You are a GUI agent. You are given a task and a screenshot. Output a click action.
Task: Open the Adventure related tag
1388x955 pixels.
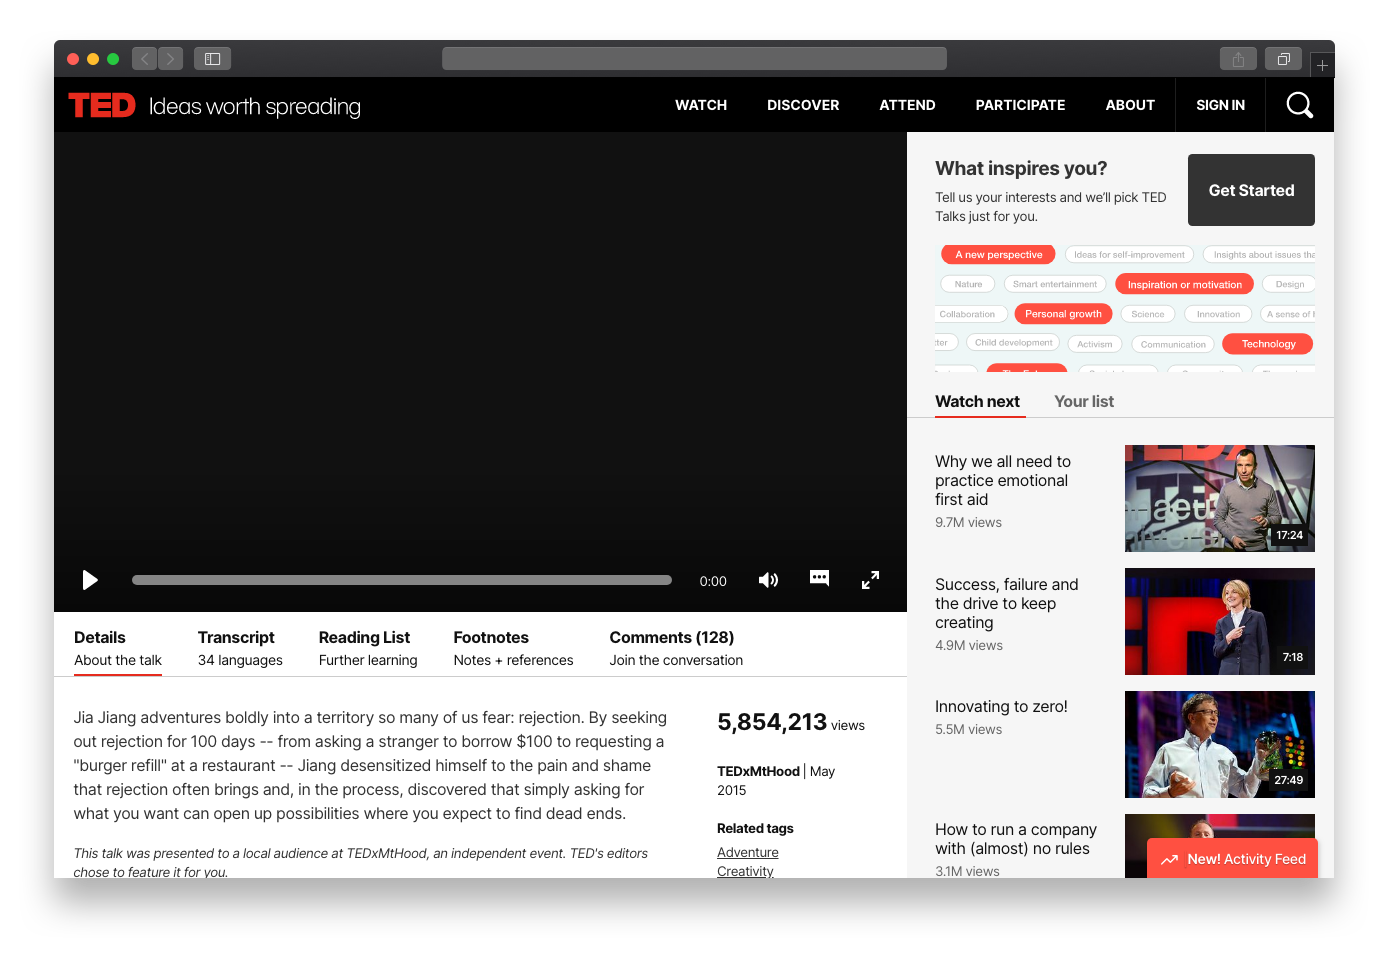tap(747, 852)
